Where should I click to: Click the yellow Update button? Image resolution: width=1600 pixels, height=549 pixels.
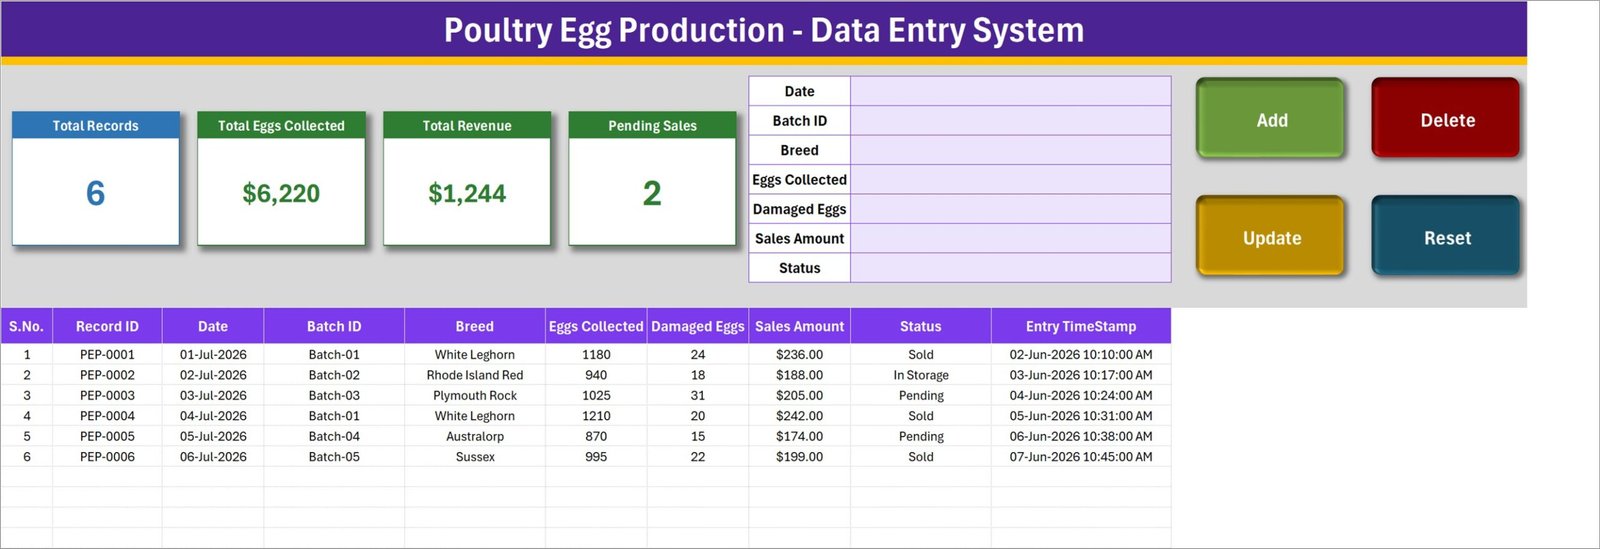point(1271,237)
